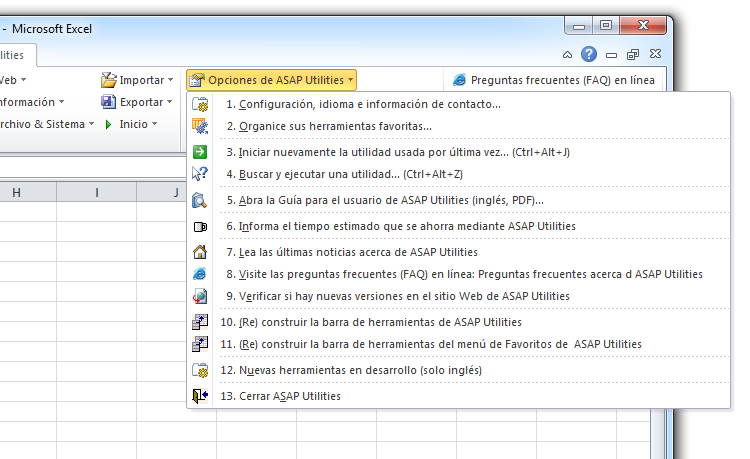Open the Opciones de ASAP Utilities dropdown
Screen dimensions: 750x459
click(x=271, y=80)
